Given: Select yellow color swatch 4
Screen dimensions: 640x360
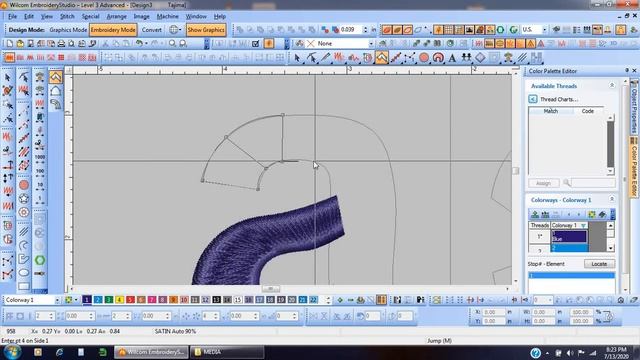Looking at the screenshot, I should coord(120,300).
